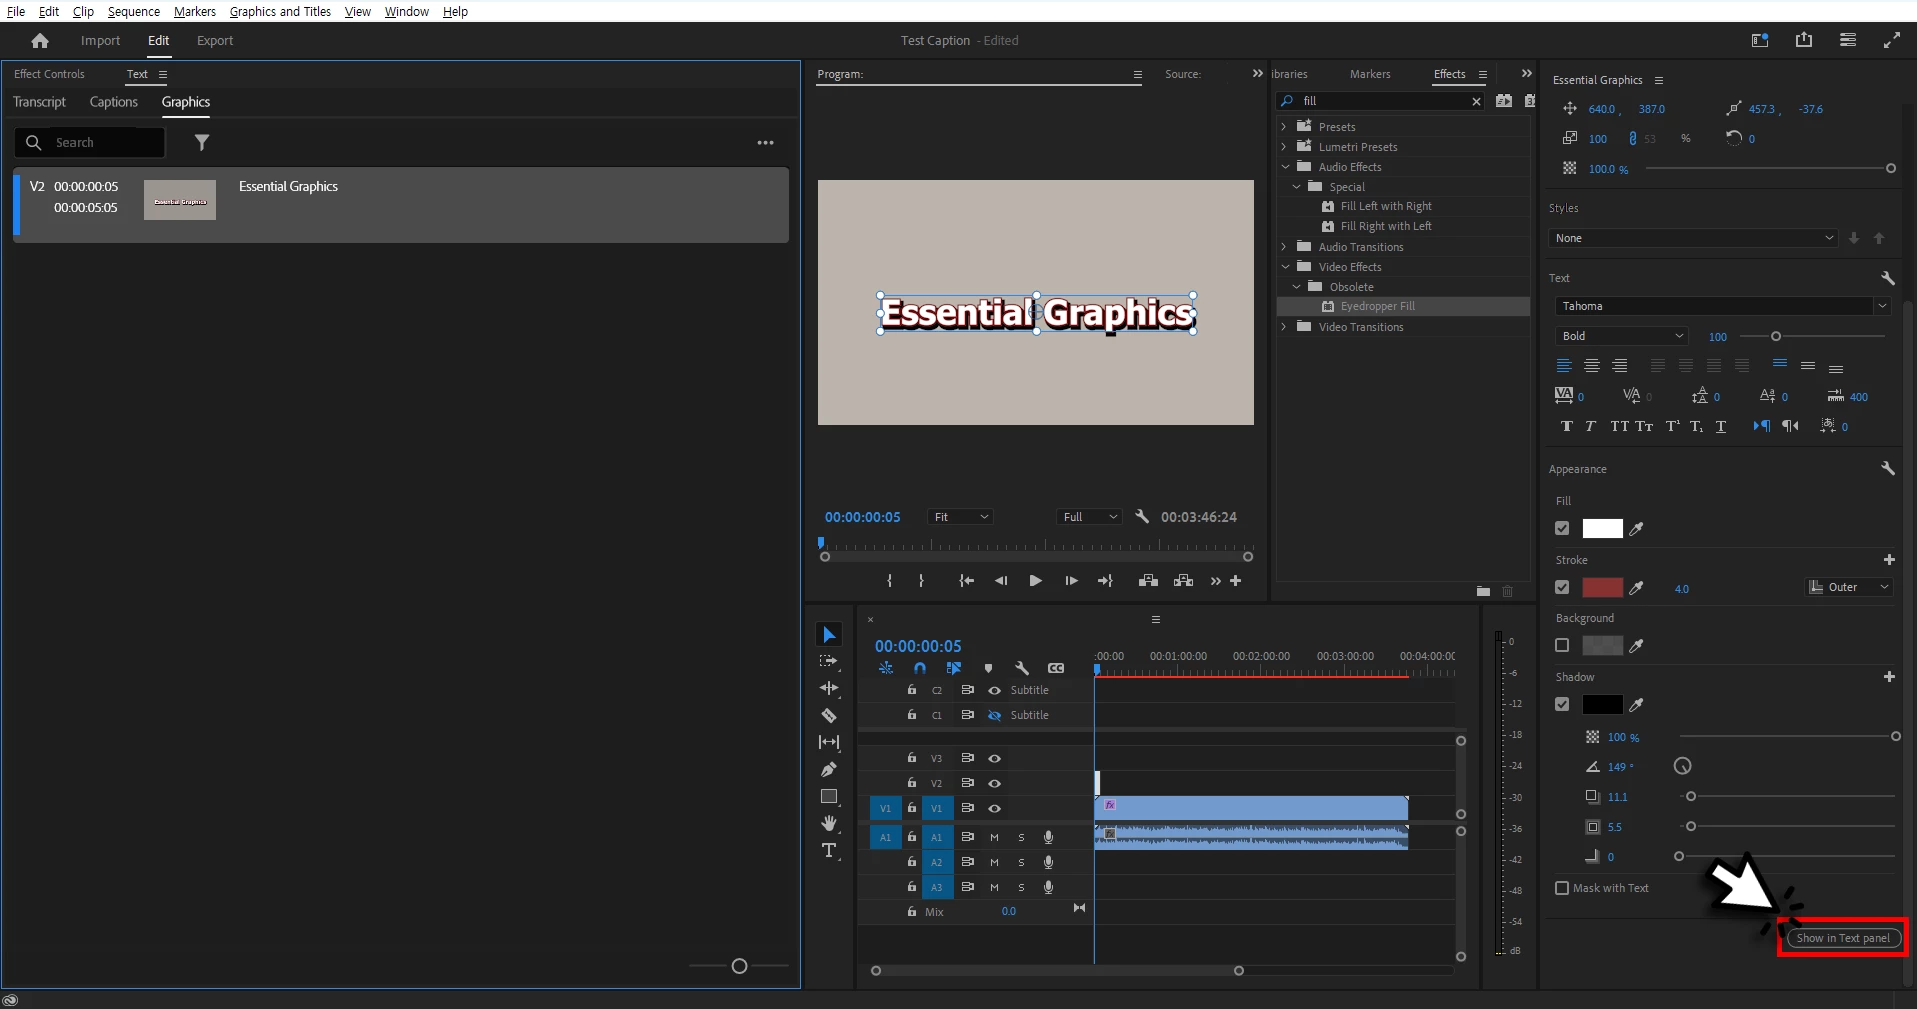This screenshot has width=1917, height=1009.
Task: Apply Underline text style
Action: (x=1721, y=426)
